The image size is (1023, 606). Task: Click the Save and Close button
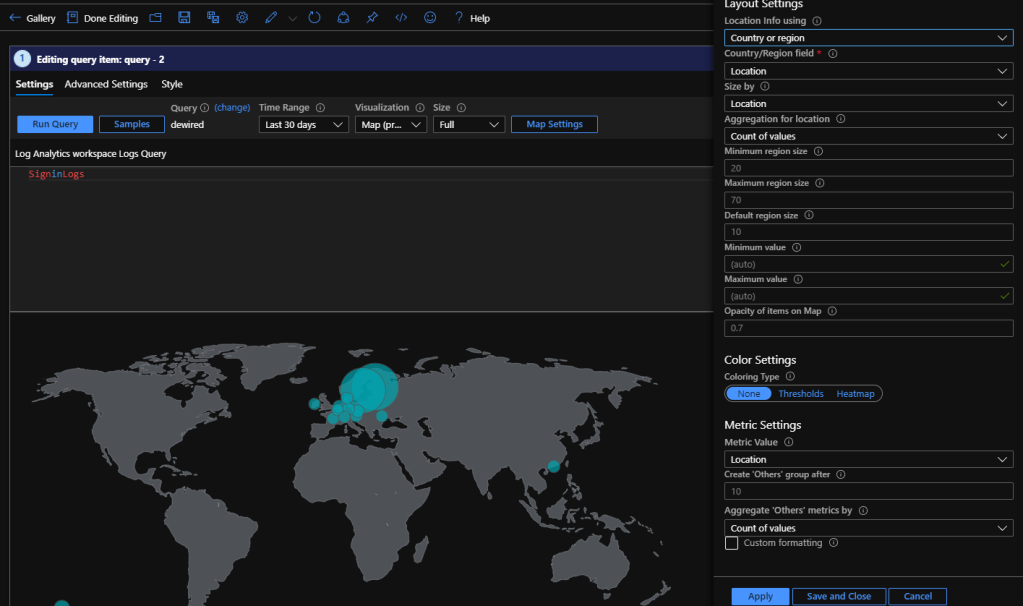tap(838, 596)
